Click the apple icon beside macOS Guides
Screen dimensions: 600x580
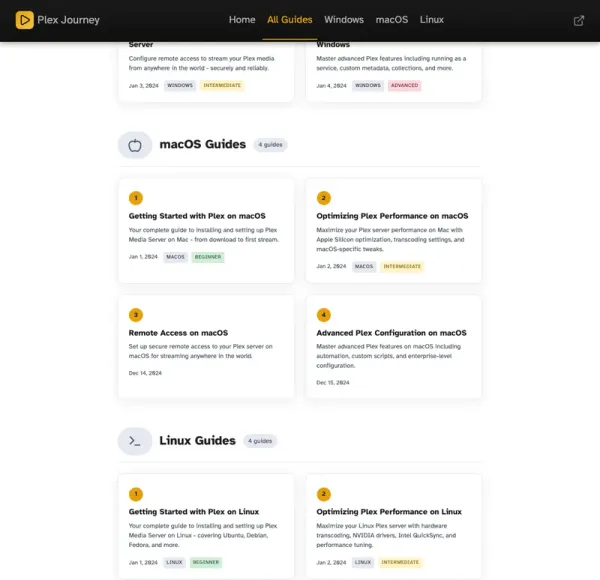pyautogui.click(x=135, y=145)
